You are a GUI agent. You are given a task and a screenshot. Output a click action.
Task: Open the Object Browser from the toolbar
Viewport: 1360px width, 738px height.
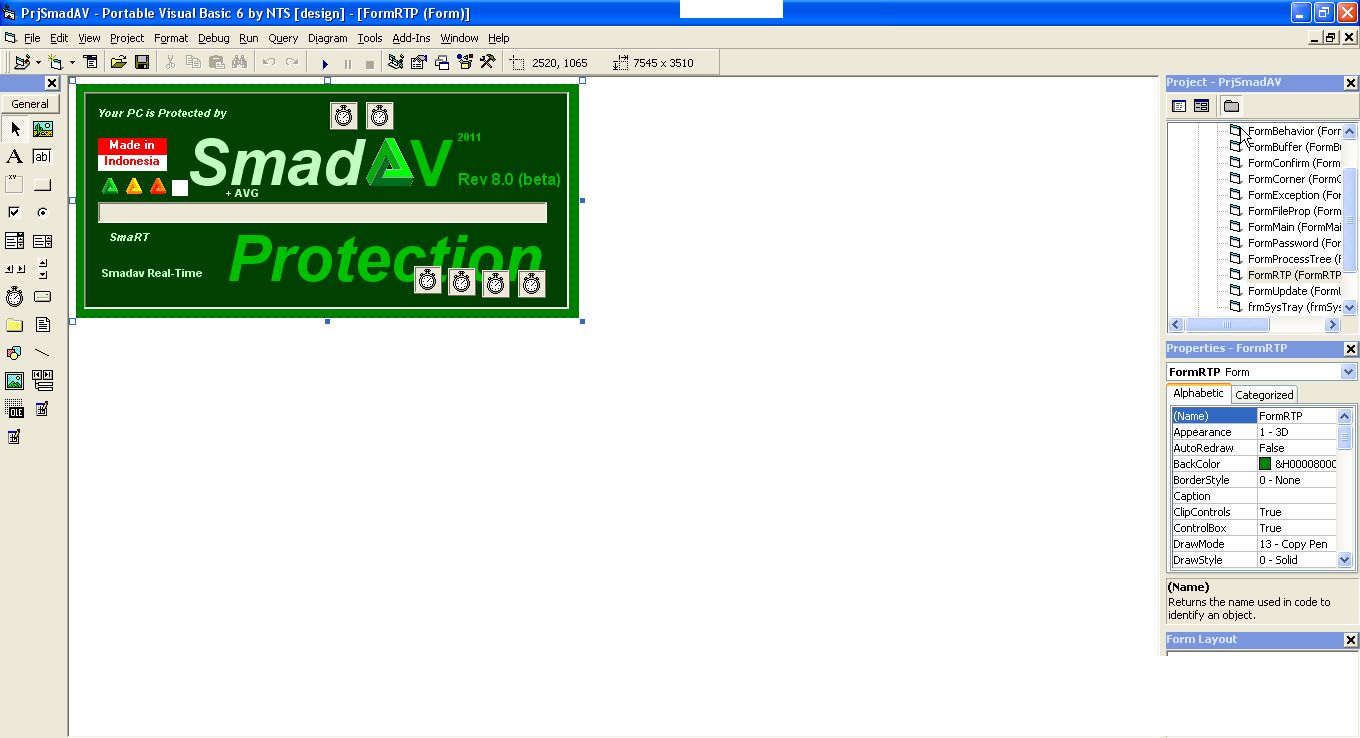[465, 62]
